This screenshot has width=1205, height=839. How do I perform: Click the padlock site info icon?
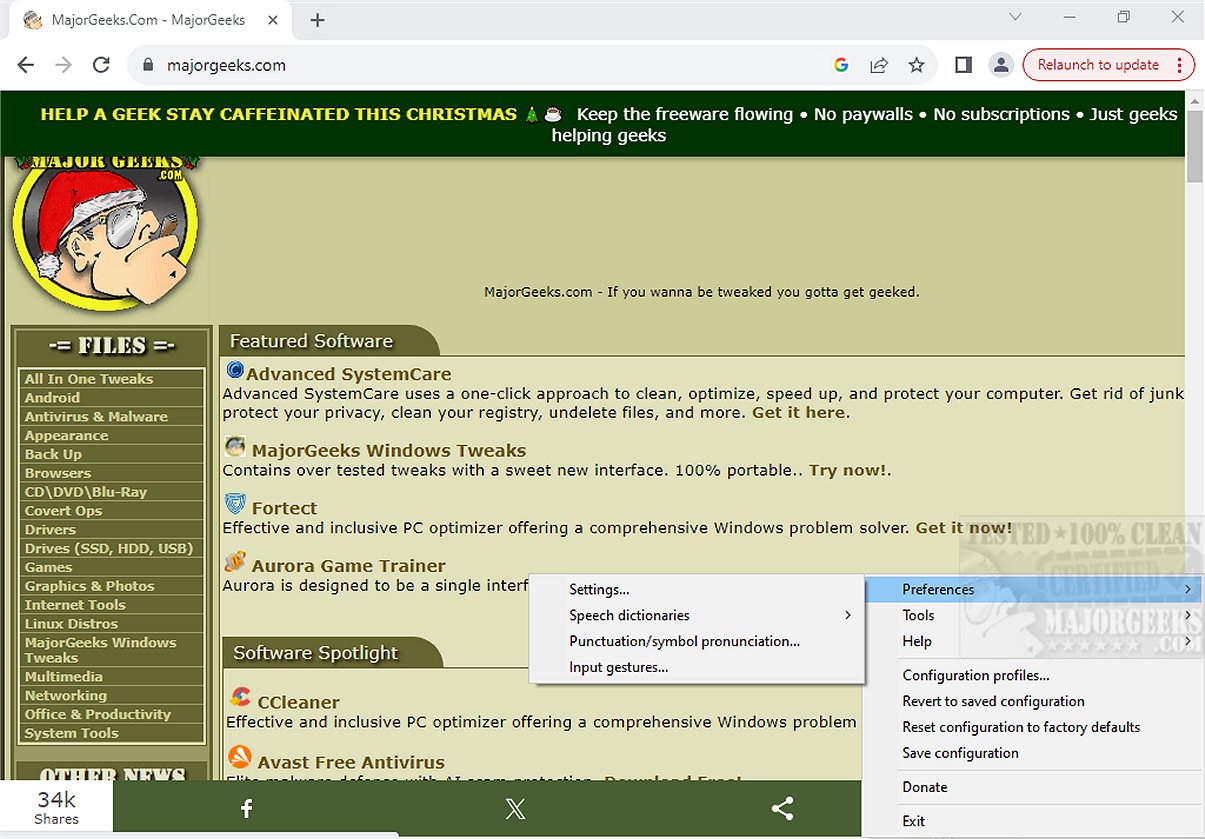pos(148,65)
